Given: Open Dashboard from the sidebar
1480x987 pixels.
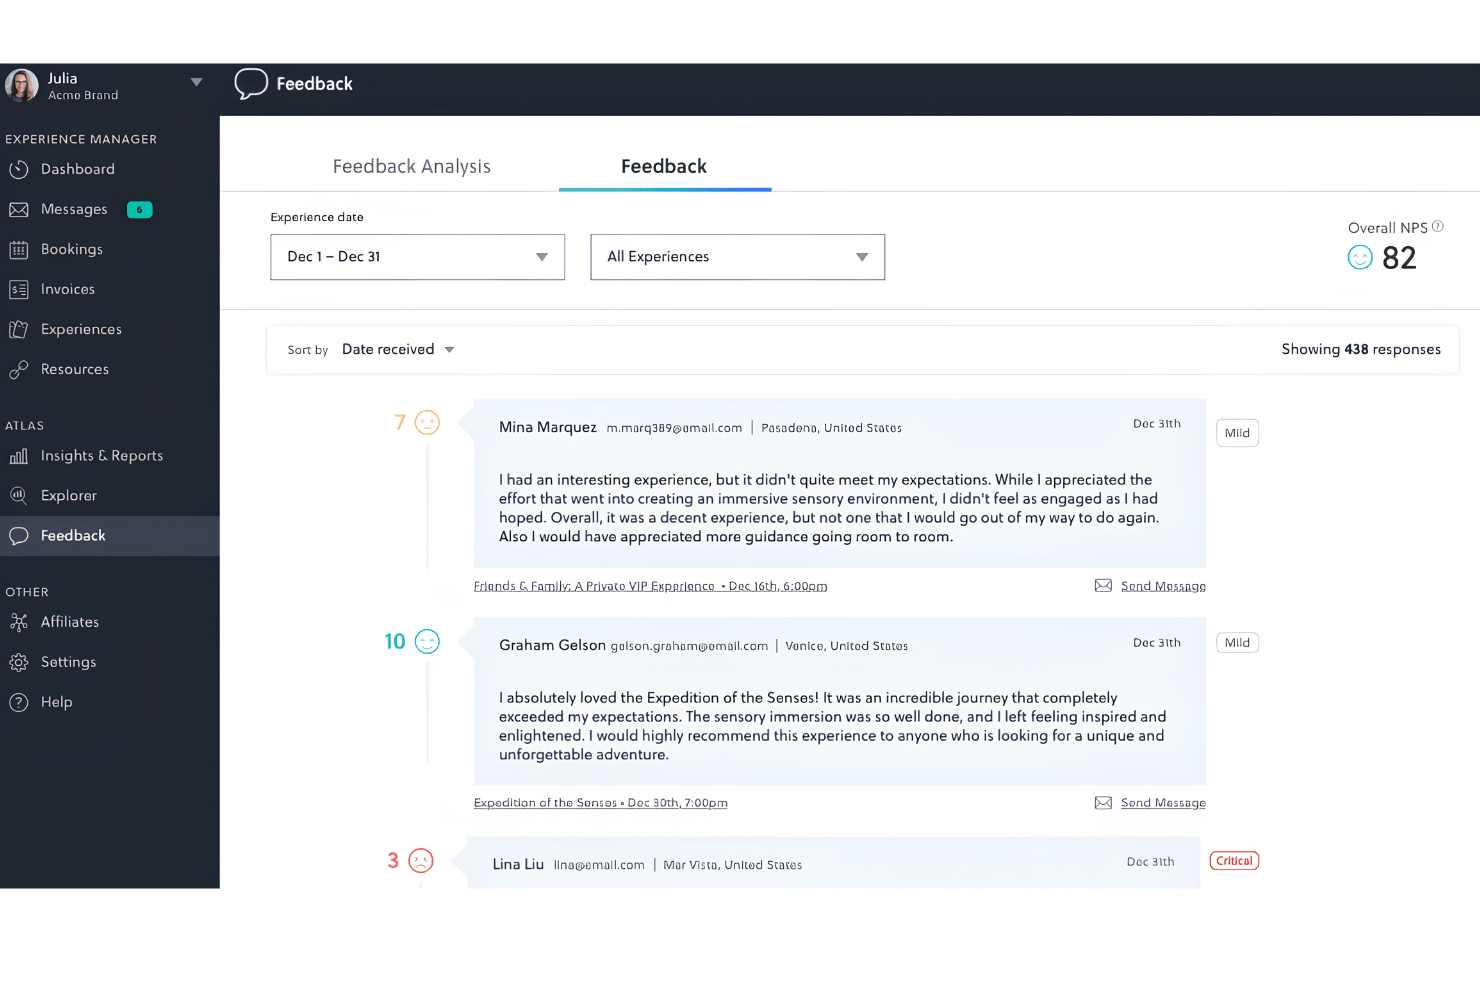Looking at the screenshot, I should [78, 169].
